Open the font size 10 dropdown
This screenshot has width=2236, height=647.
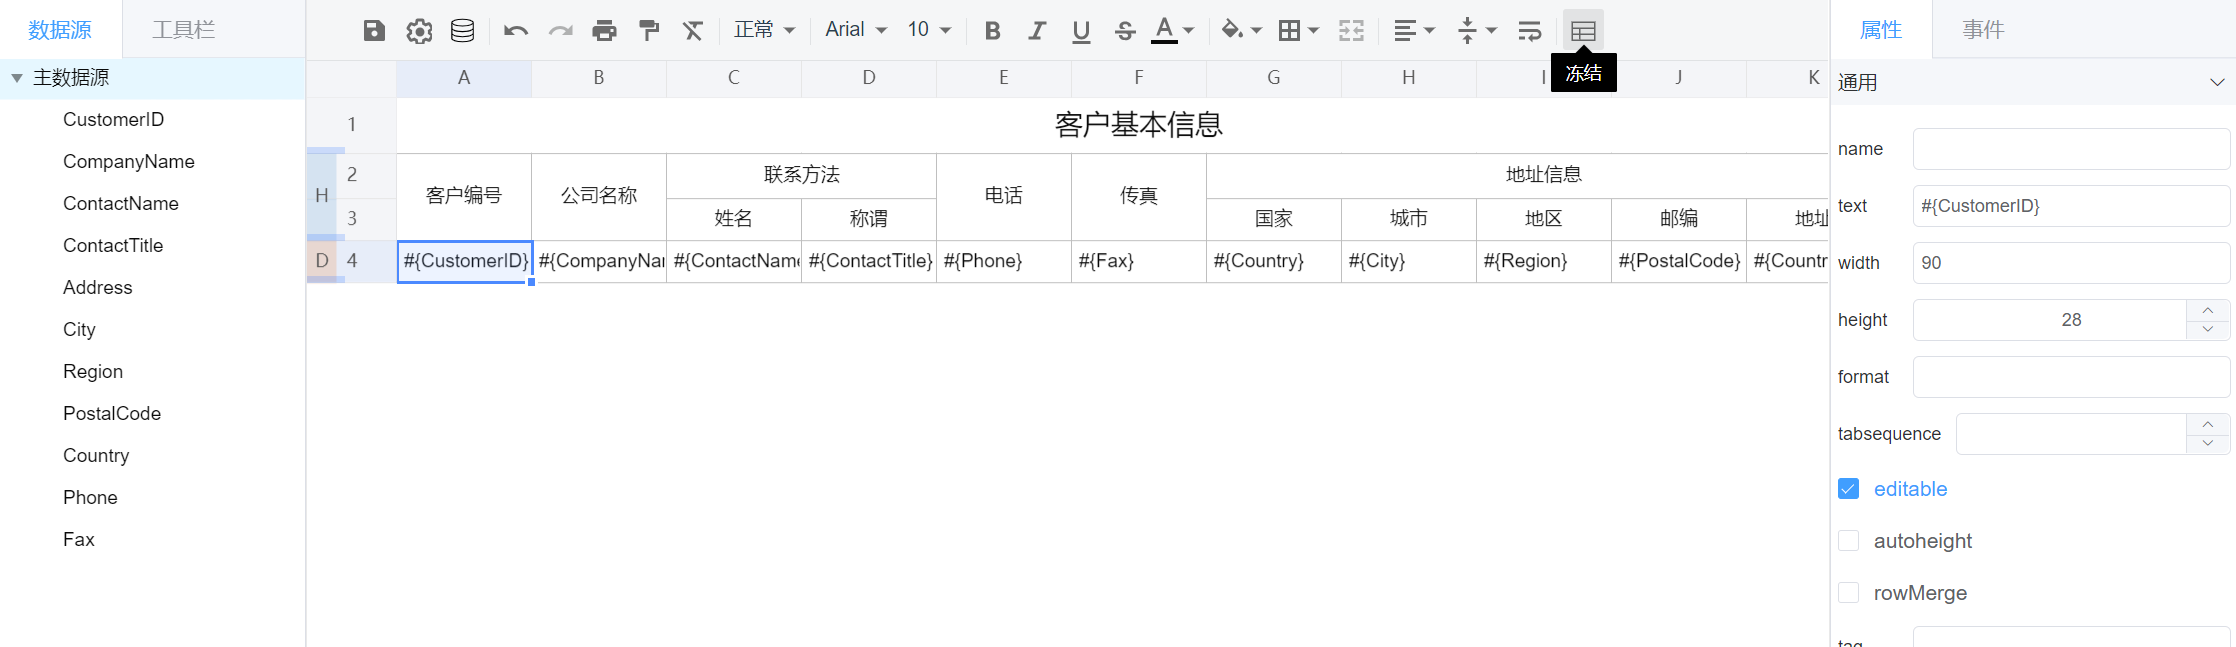929,30
